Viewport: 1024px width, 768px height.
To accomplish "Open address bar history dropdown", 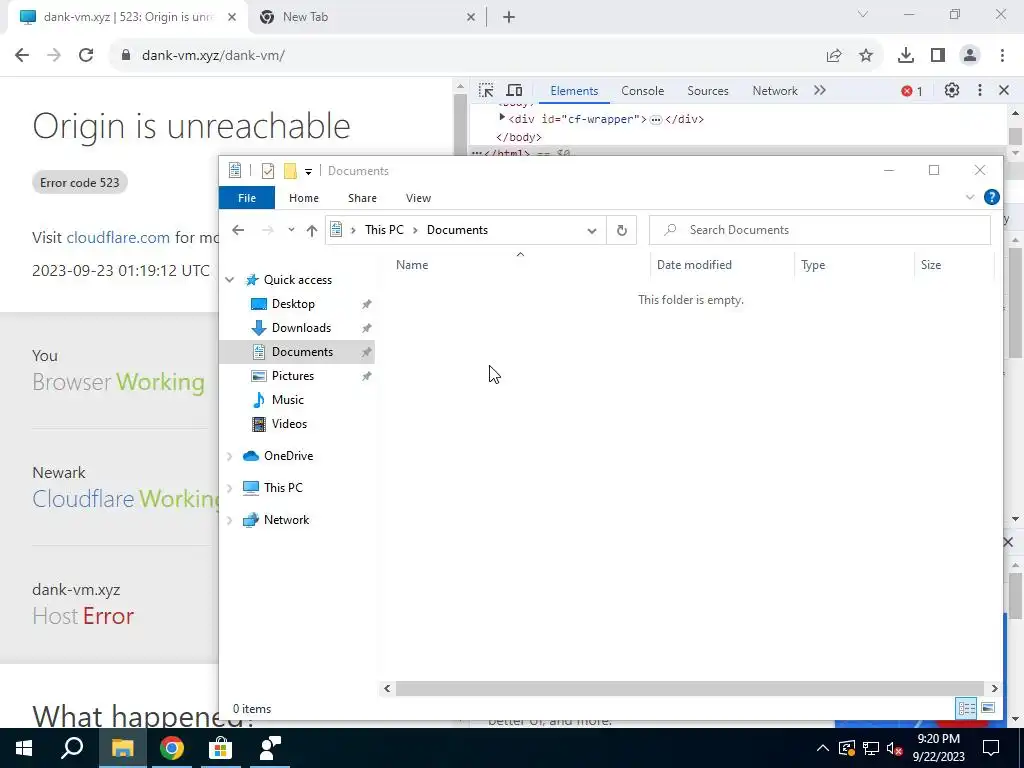I will click(x=592, y=231).
